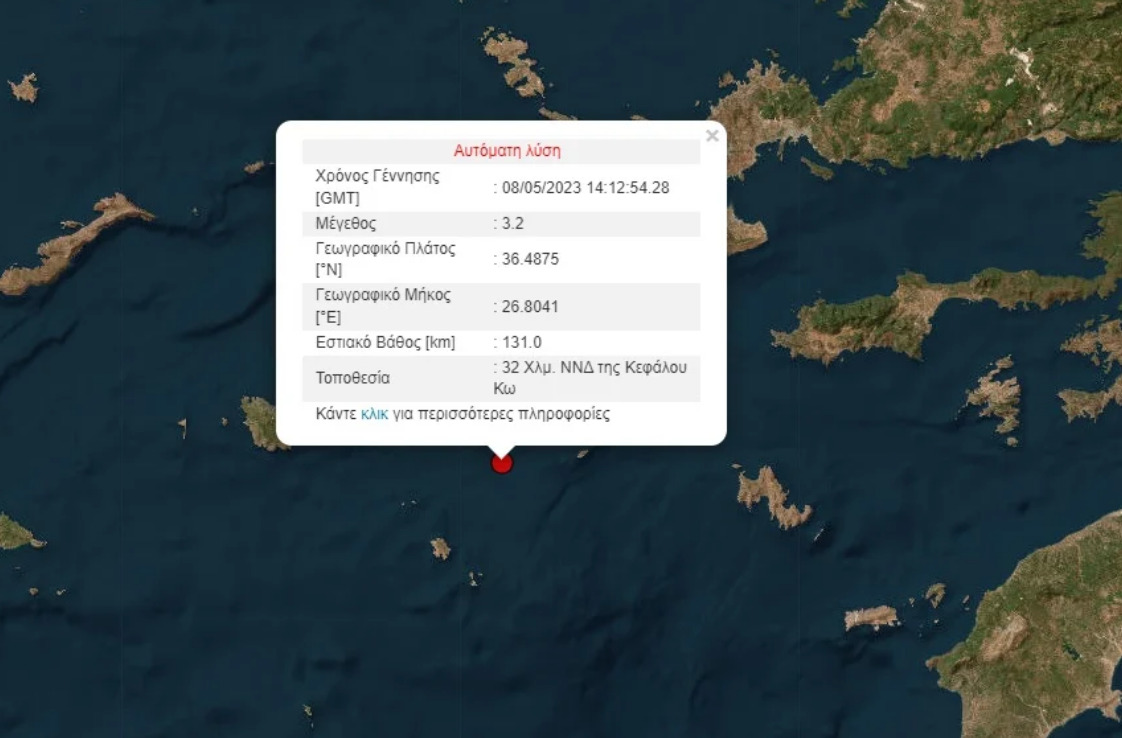The height and width of the screenshot is (738, 1122).
Task: Click Rhodes, the large landmass at bottom right
Action: pyautogui.click(x=1040, y=630)
